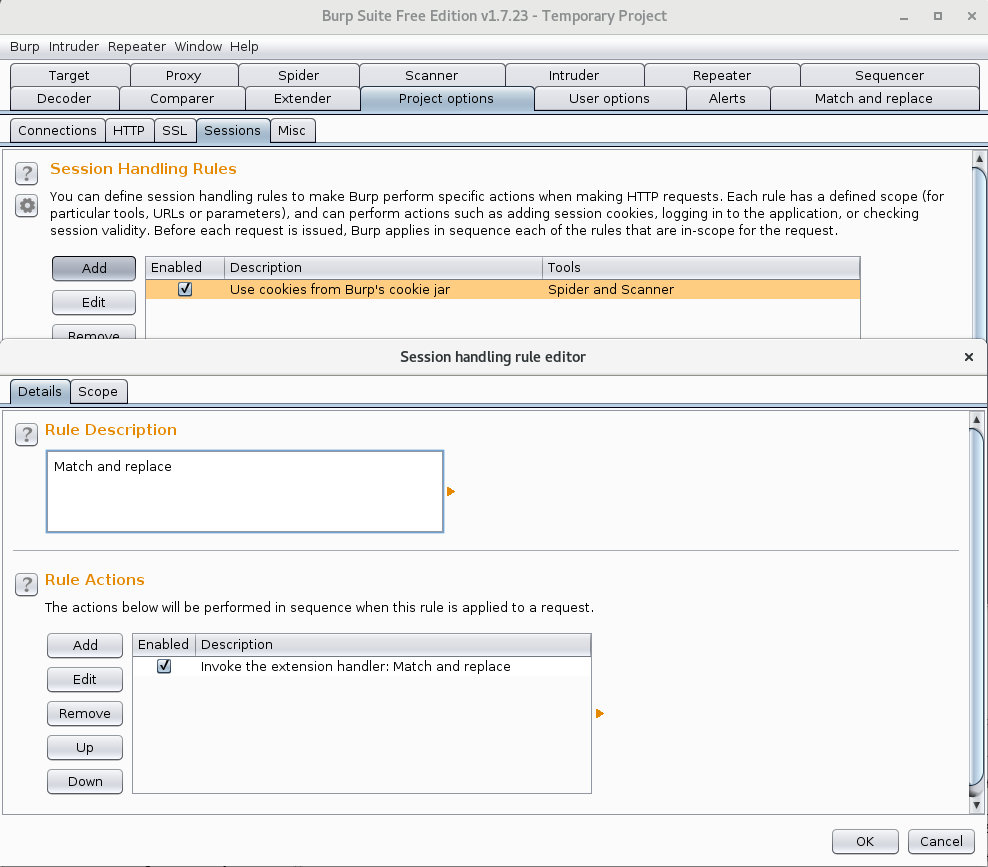Click Add button under Rule Actions
The height and width of the screenshot is (867, 988).
(x=85, y=645)
